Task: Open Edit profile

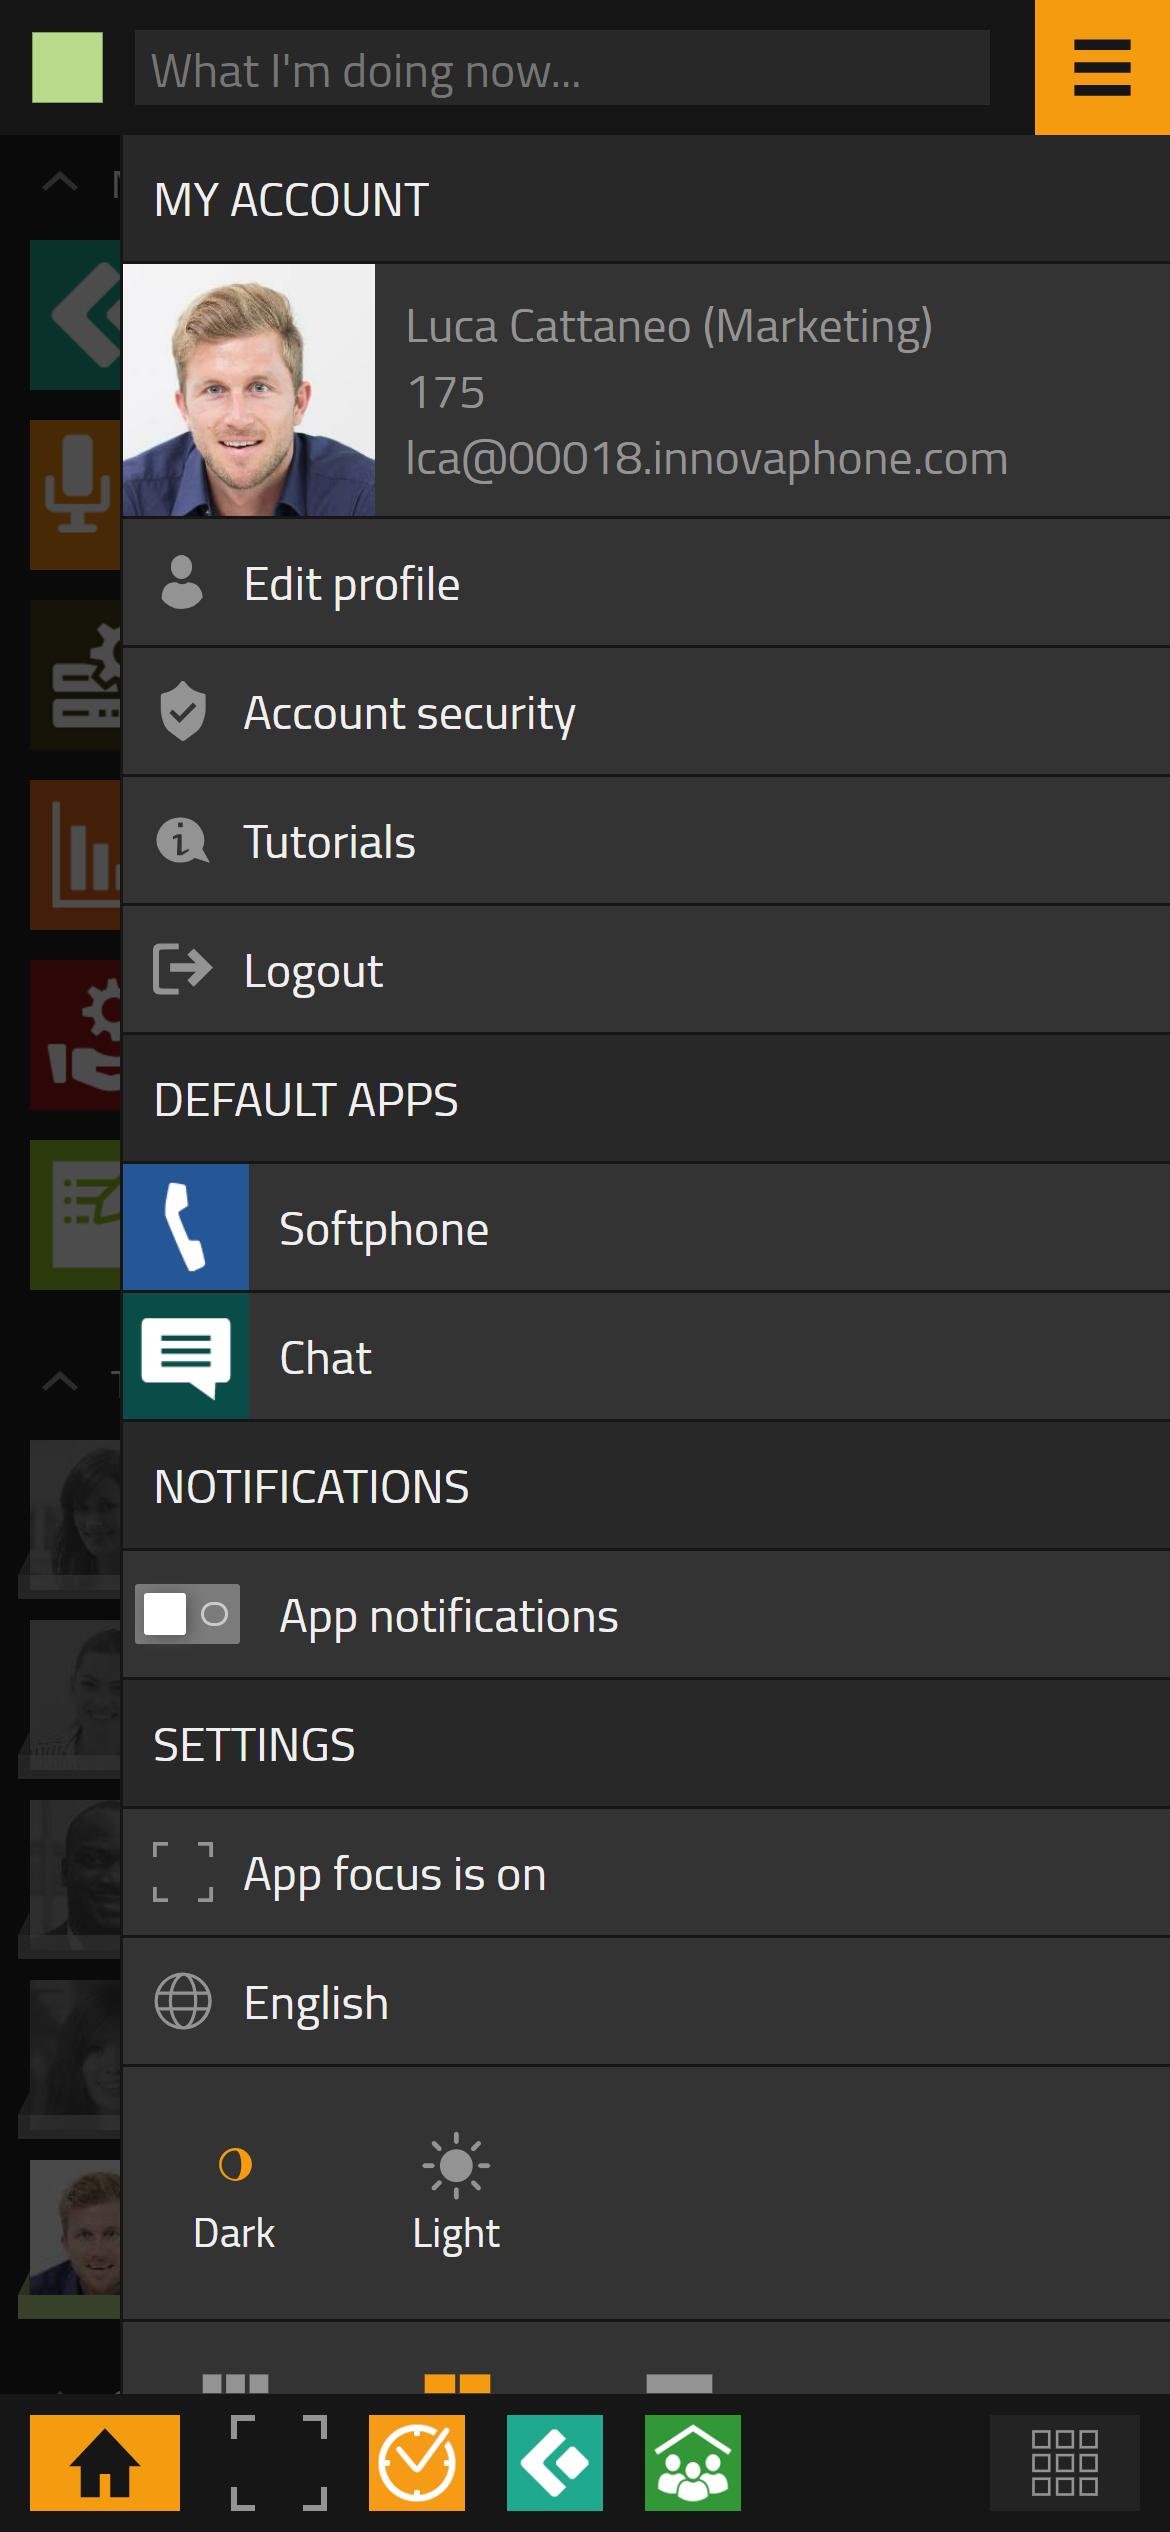Action: point(646,584)
